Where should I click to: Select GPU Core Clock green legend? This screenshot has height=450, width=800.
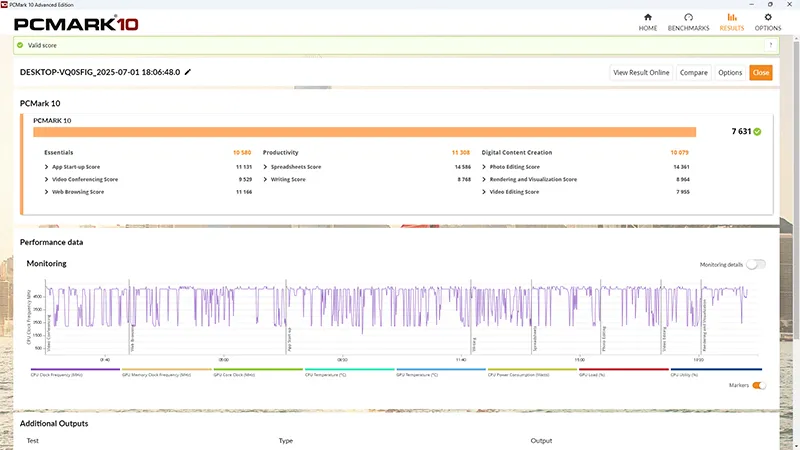click(x=258, y=371)
